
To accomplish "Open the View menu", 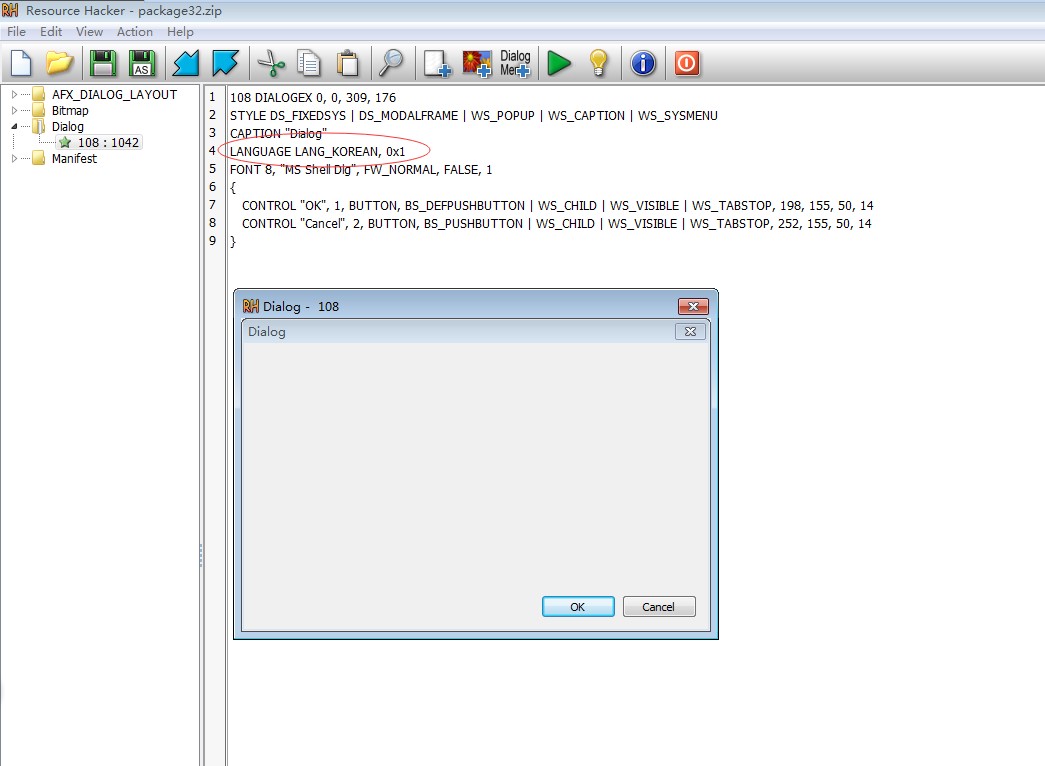I will point(89,31).
